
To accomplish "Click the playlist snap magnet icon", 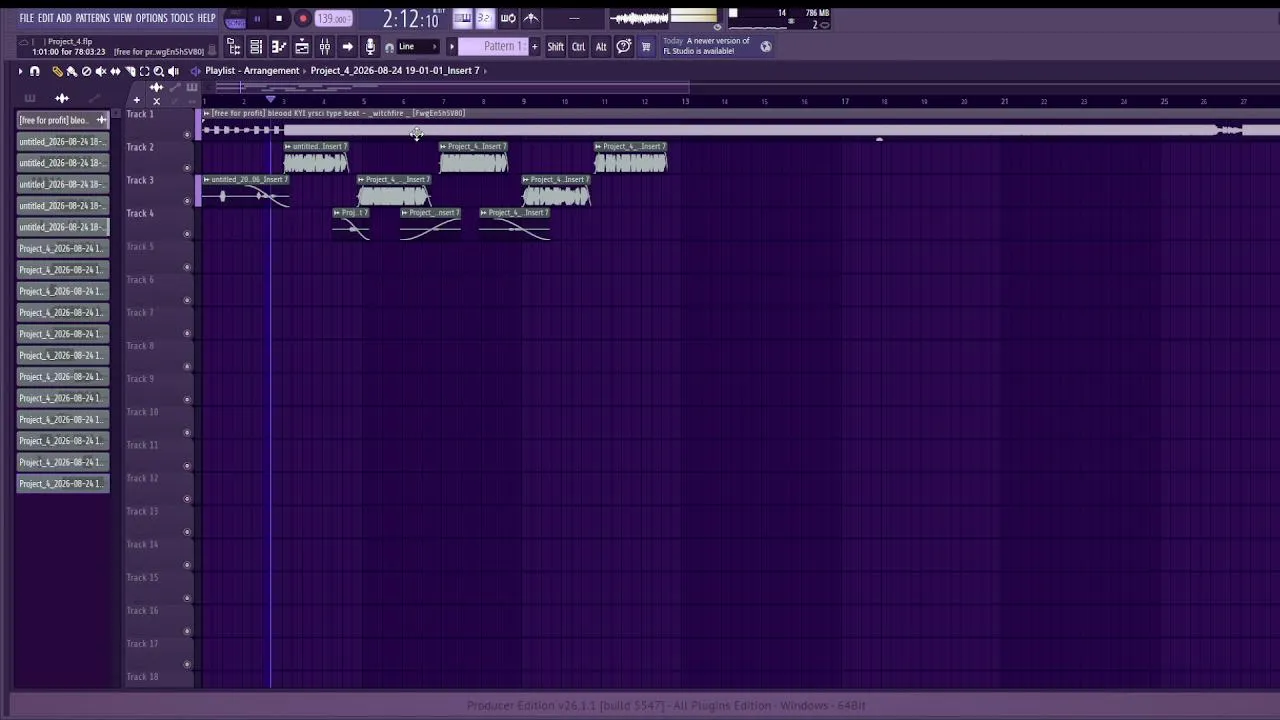I will pos(35,71).
